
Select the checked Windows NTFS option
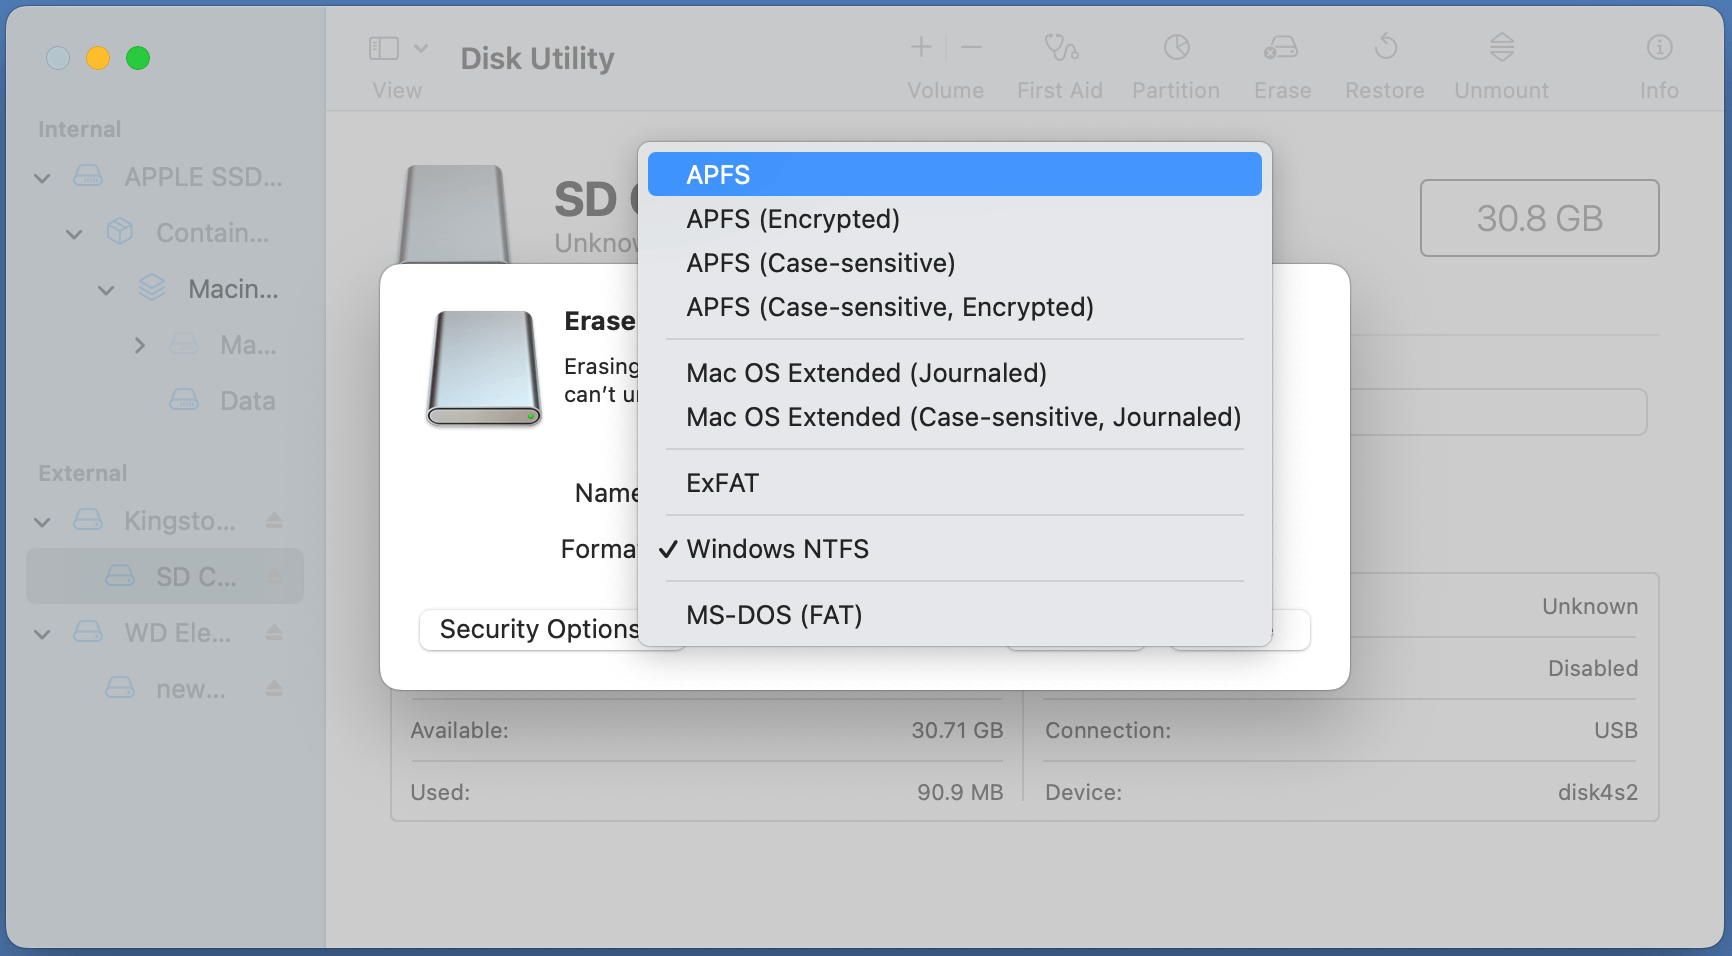778,548
